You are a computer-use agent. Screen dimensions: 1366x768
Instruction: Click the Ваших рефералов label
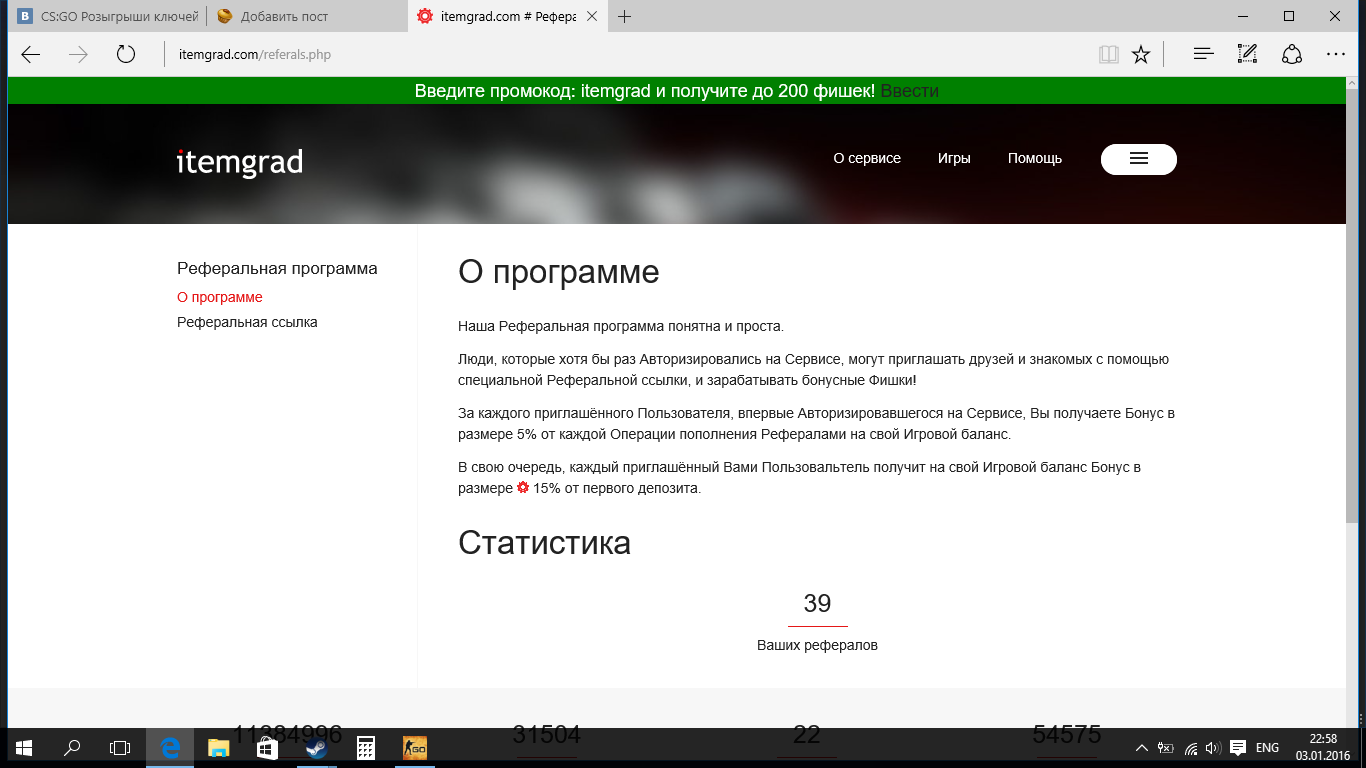817,645
